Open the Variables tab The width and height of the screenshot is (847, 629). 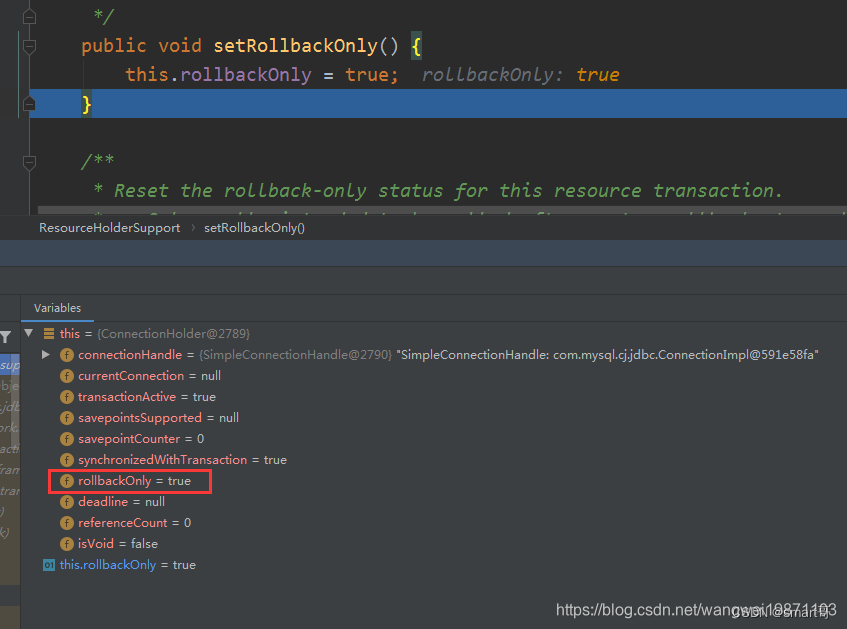[57, 308]
